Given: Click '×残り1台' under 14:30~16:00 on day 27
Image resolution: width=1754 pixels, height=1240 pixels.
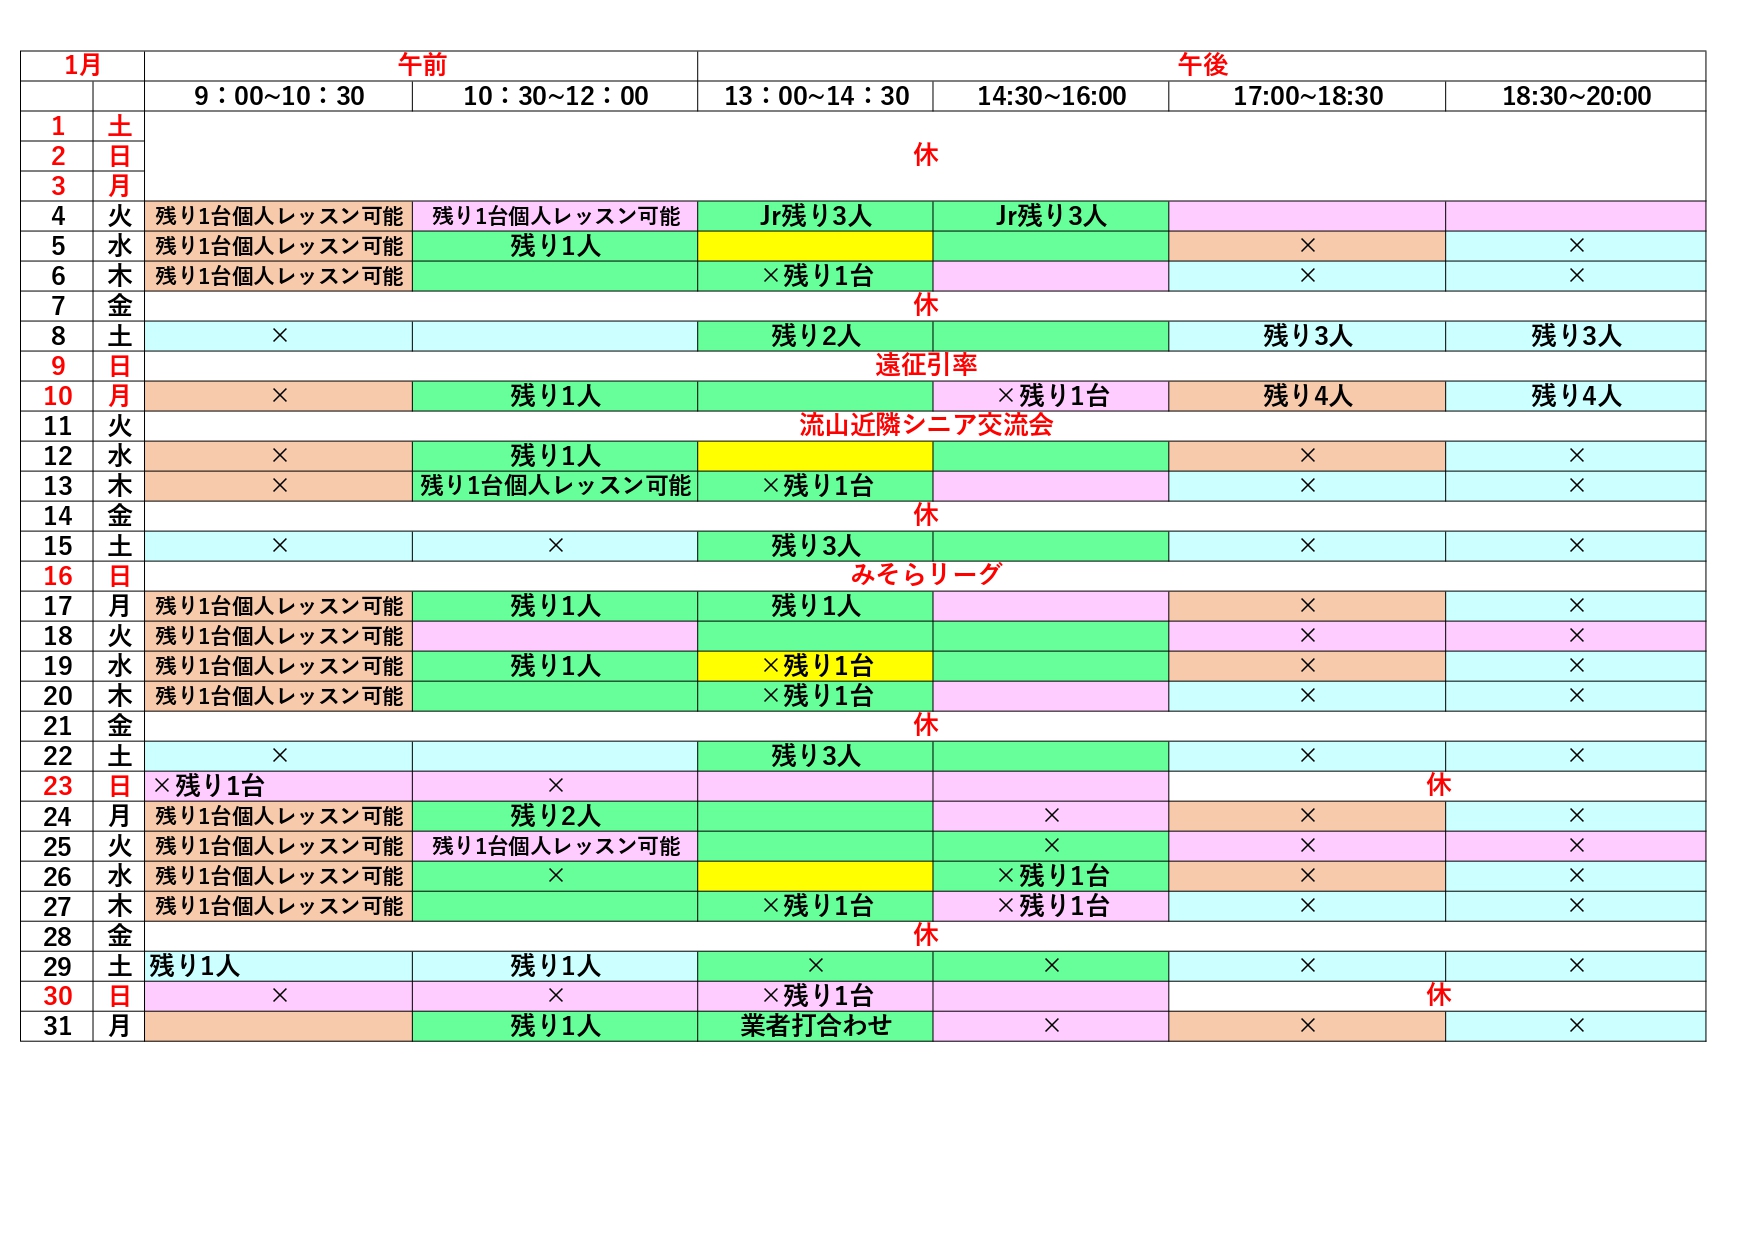Looking at the screenshot, I should [1053, 906].
